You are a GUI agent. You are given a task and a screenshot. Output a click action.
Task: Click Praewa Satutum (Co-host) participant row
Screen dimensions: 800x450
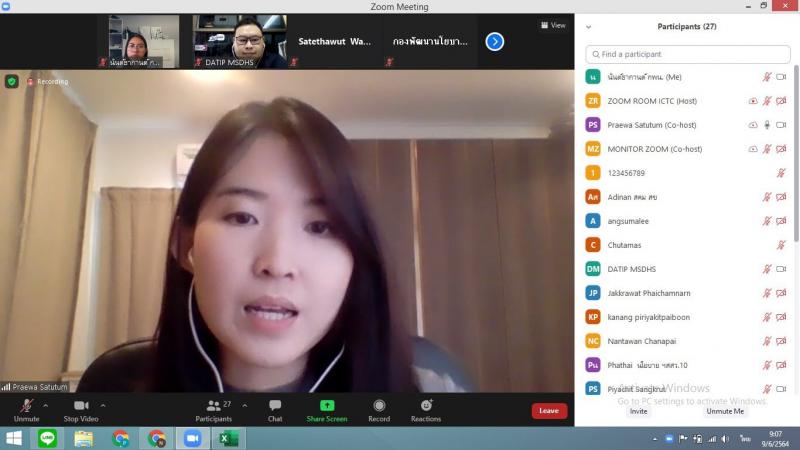[x=687, y=125]
